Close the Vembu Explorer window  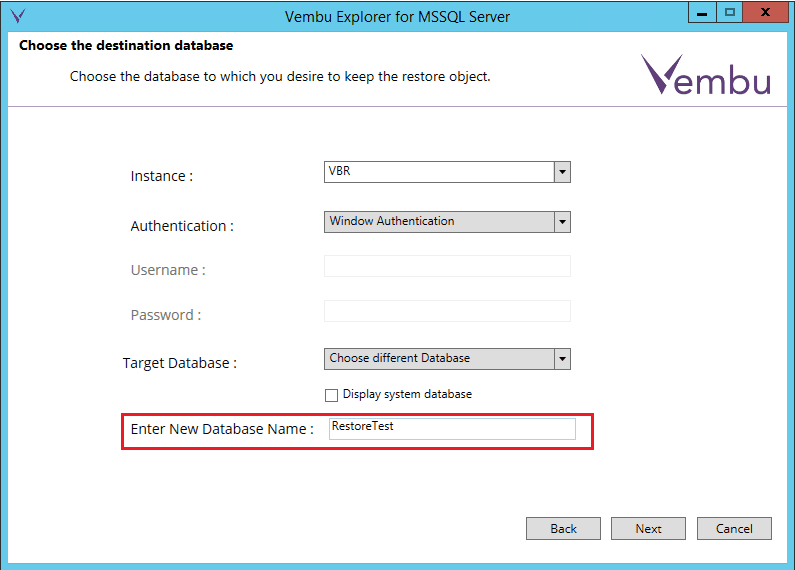click(765, 12)
